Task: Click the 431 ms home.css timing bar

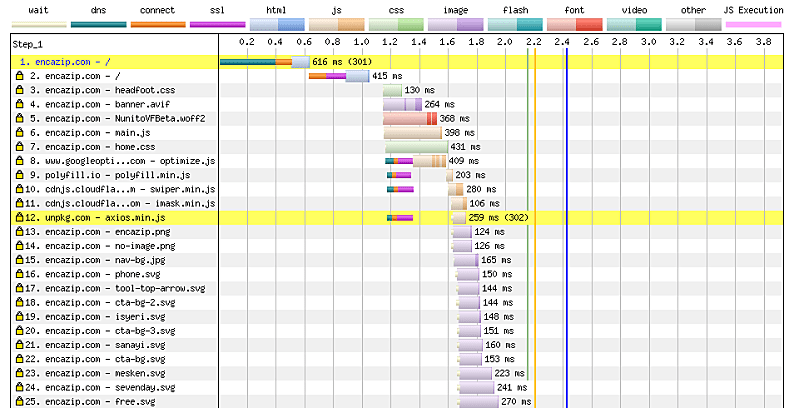Action: pyautogui.click(x=417, y=147)
